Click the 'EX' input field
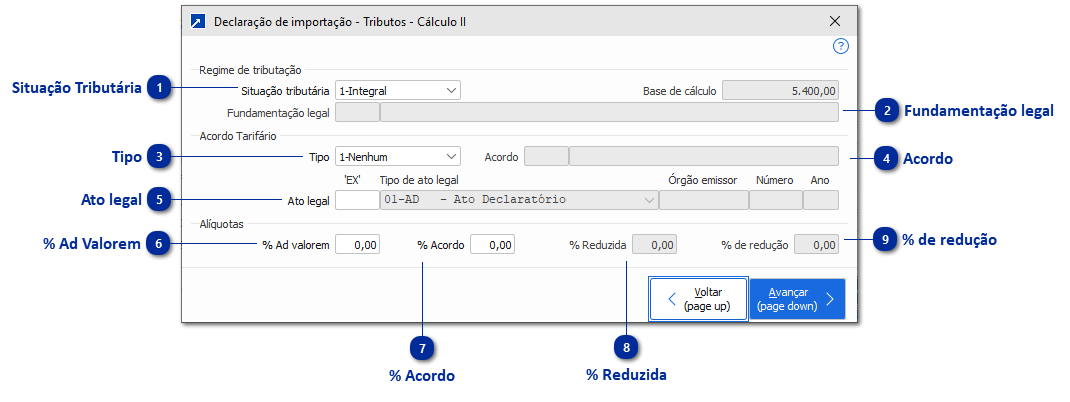1070x402 pixels. pos(356,200)
